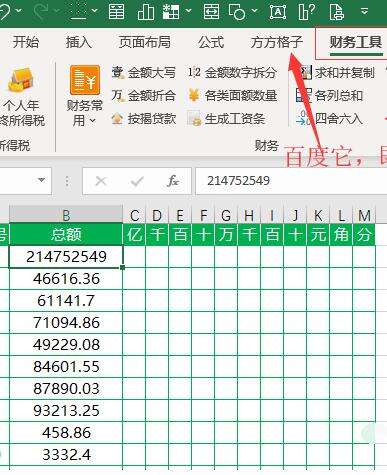Image resolution: width=387 pixels, height=475 pixels.
Task: Click the bar chart icon in quick access toolbar
Action: (146, 12)
